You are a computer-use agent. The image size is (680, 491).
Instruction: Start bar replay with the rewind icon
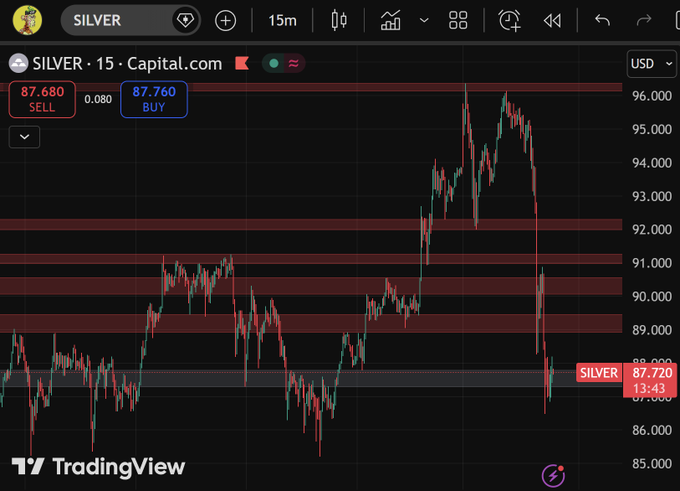tap(552, 20)
